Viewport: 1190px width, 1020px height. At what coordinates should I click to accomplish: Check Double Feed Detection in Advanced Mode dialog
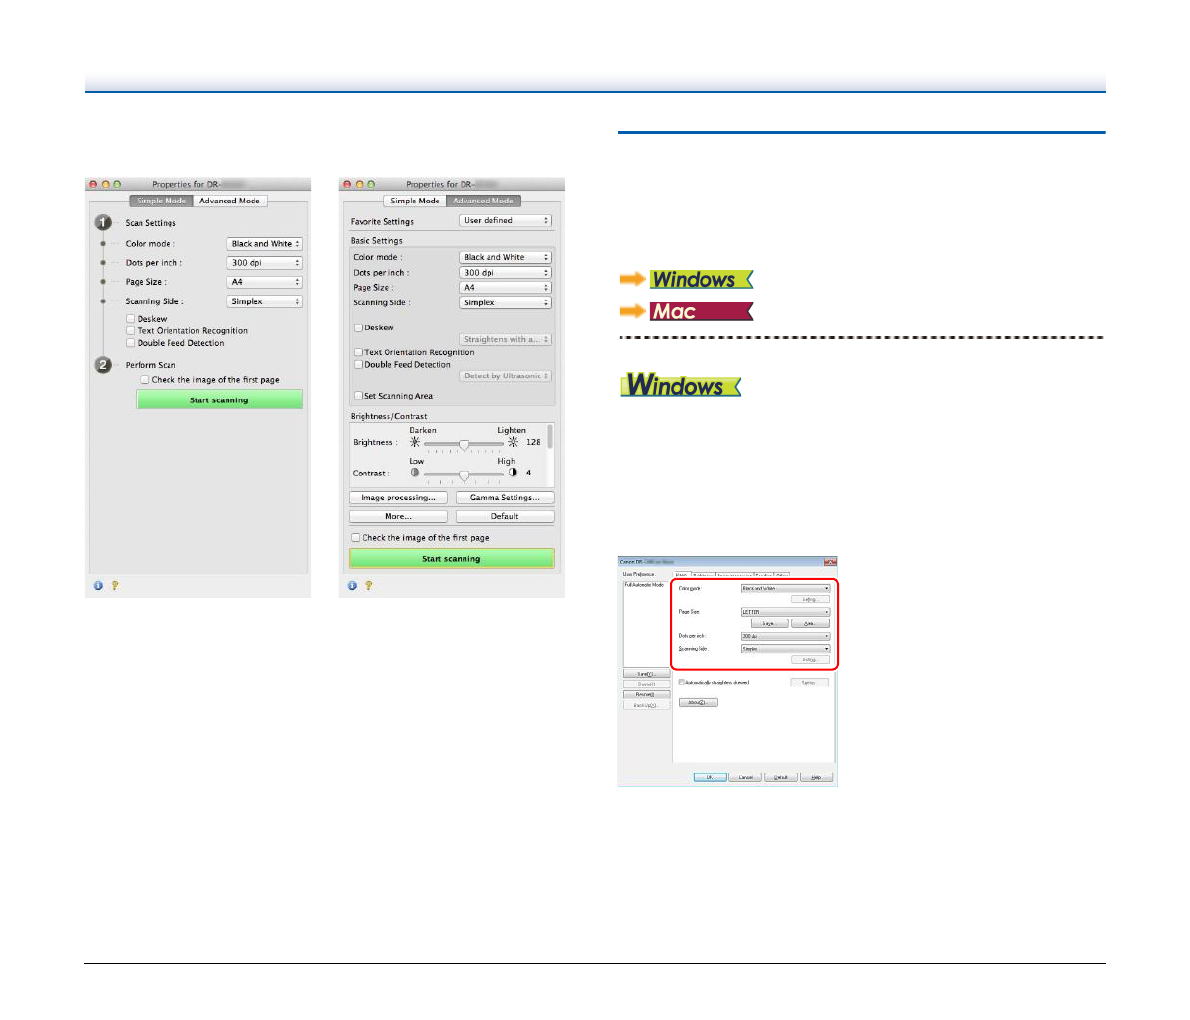tap(358, 365)
